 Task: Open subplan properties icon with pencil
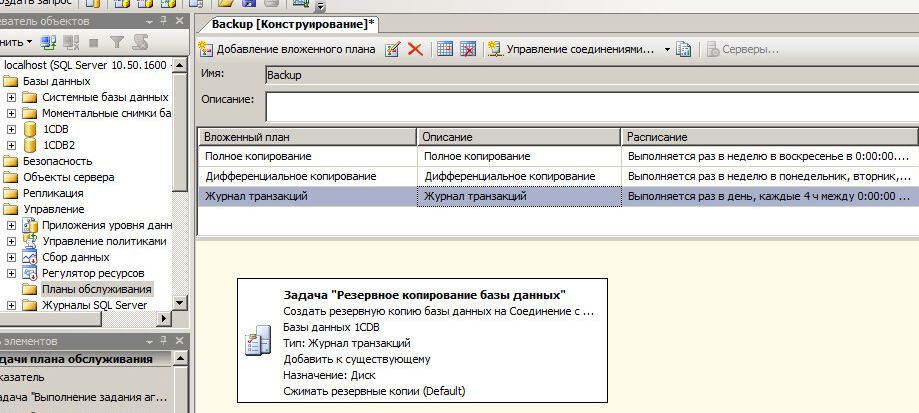pyautogui.click(x=392, y=49)
